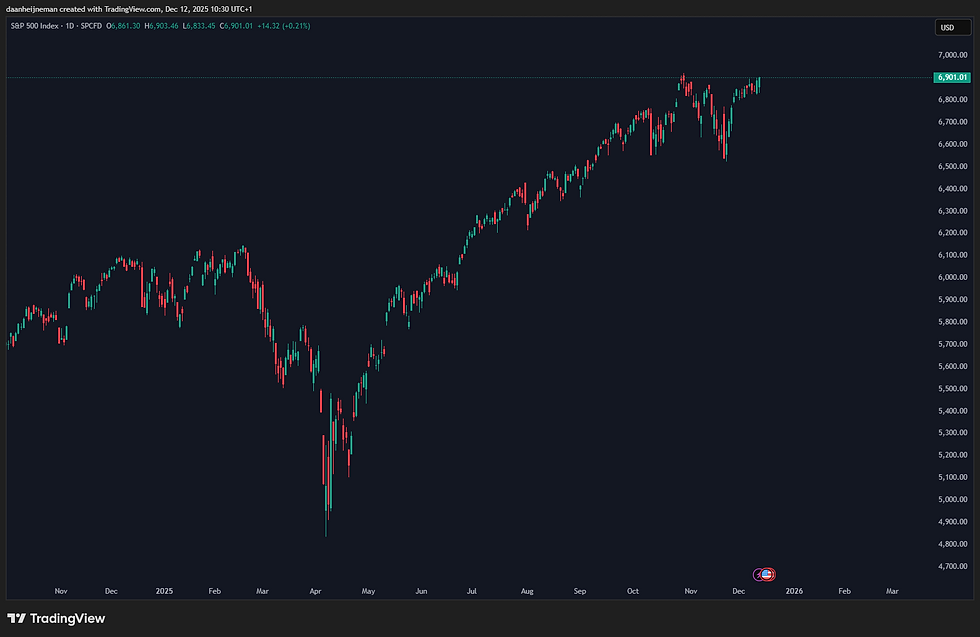Click the 6,400.00 price axis label
980x637 pixels.
[952, 188]
